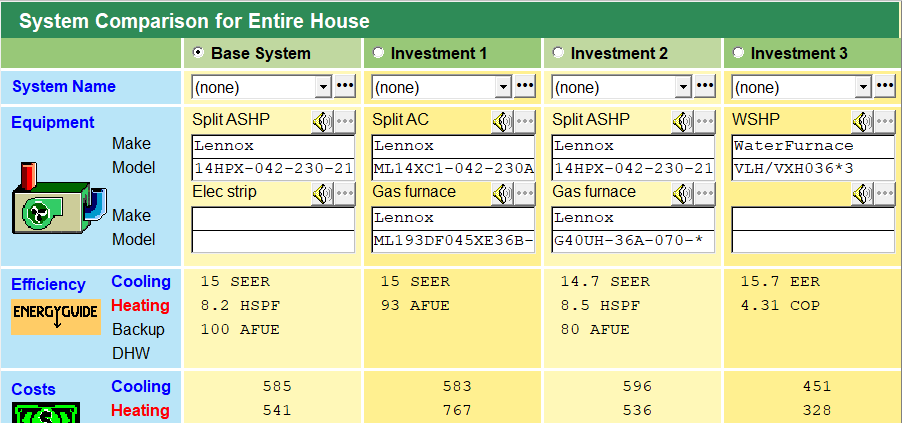Viewport: 902px width, 423px height.
Task: Click speaker icon next to Investment 1 Gas furnace
Action: 502,193
